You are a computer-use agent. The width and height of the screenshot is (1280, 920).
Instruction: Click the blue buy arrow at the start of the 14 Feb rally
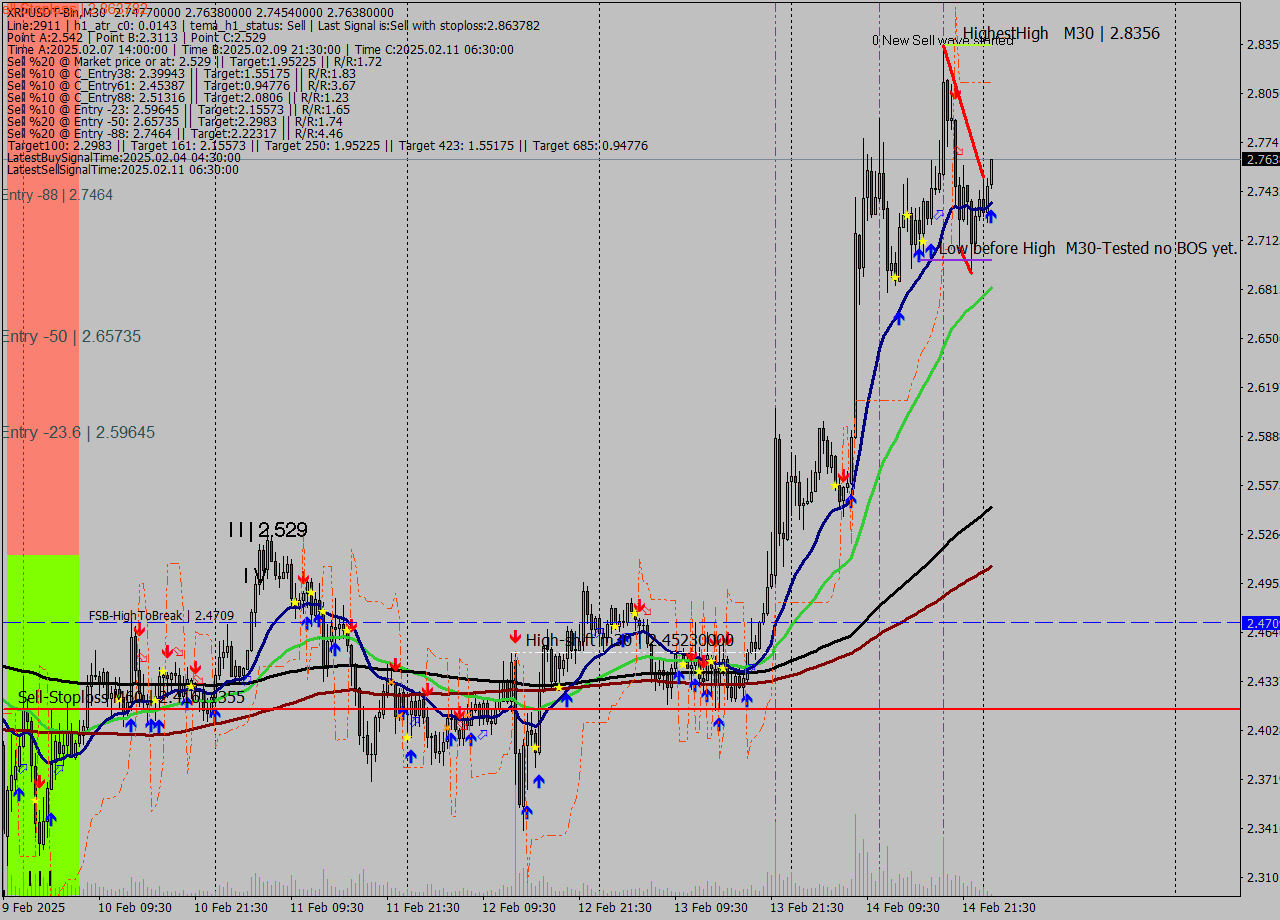pos(850,502)
